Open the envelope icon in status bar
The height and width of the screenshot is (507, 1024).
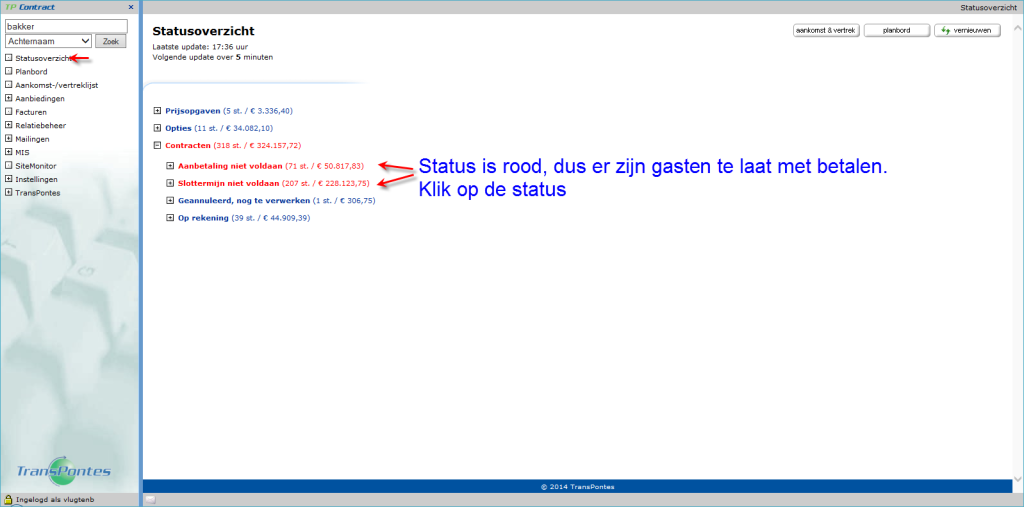click(x=150, y=499)
